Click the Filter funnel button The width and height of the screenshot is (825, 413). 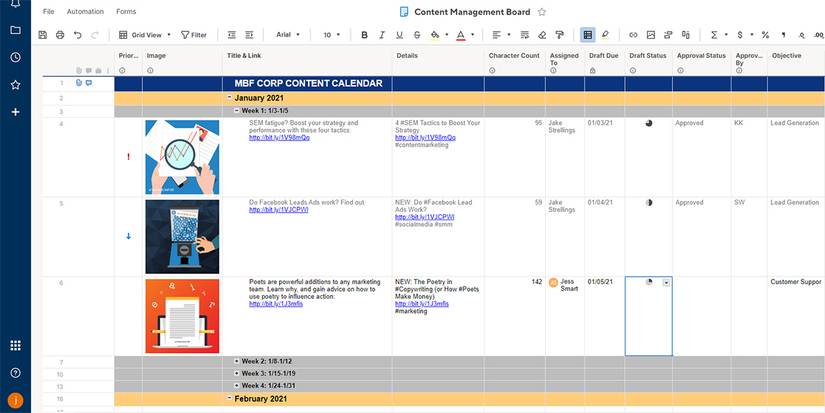194,35
